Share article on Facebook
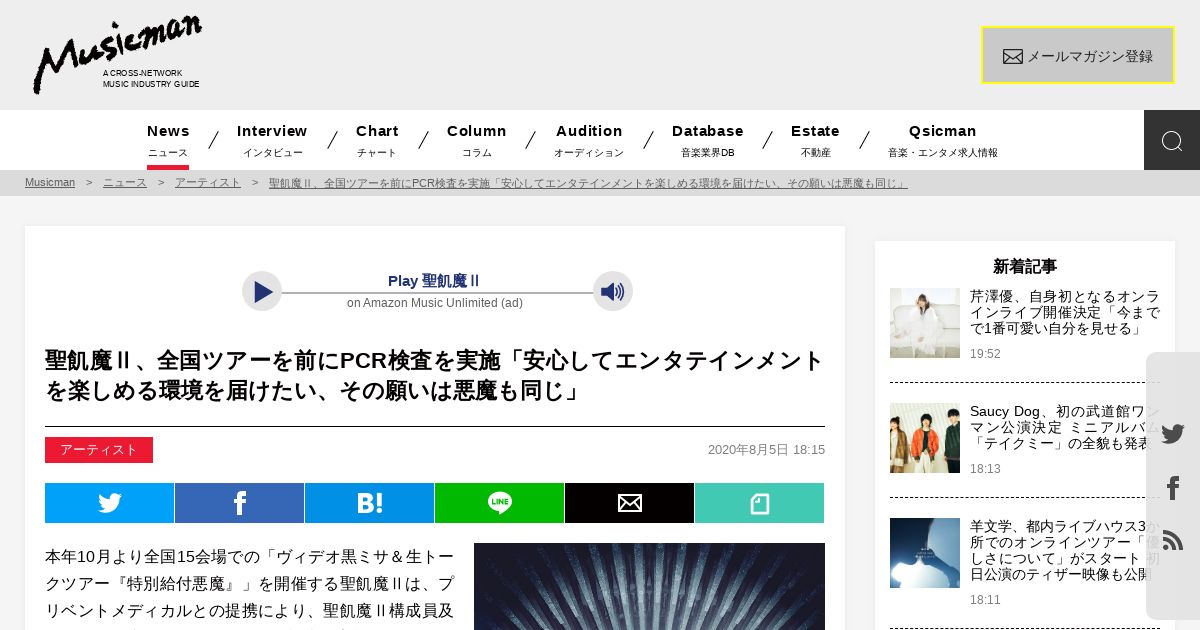Viewport: 1200px width, 630px height. pyautogui.click(x=240, y=503)
